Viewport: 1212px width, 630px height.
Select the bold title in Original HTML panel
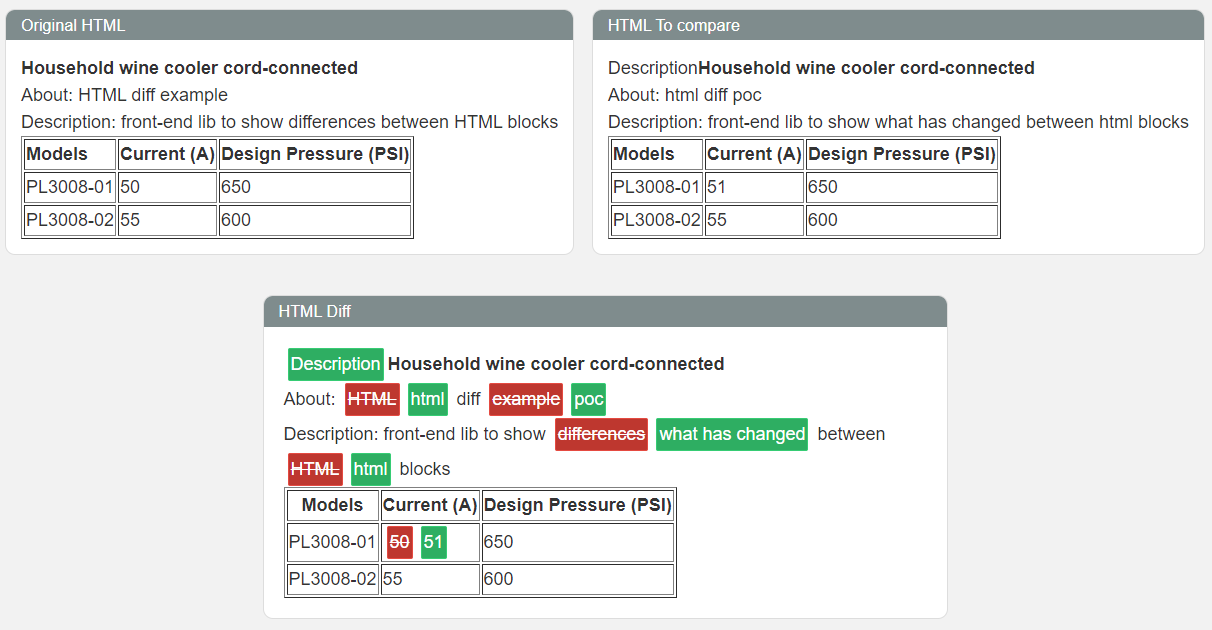(x=190, y=68)
